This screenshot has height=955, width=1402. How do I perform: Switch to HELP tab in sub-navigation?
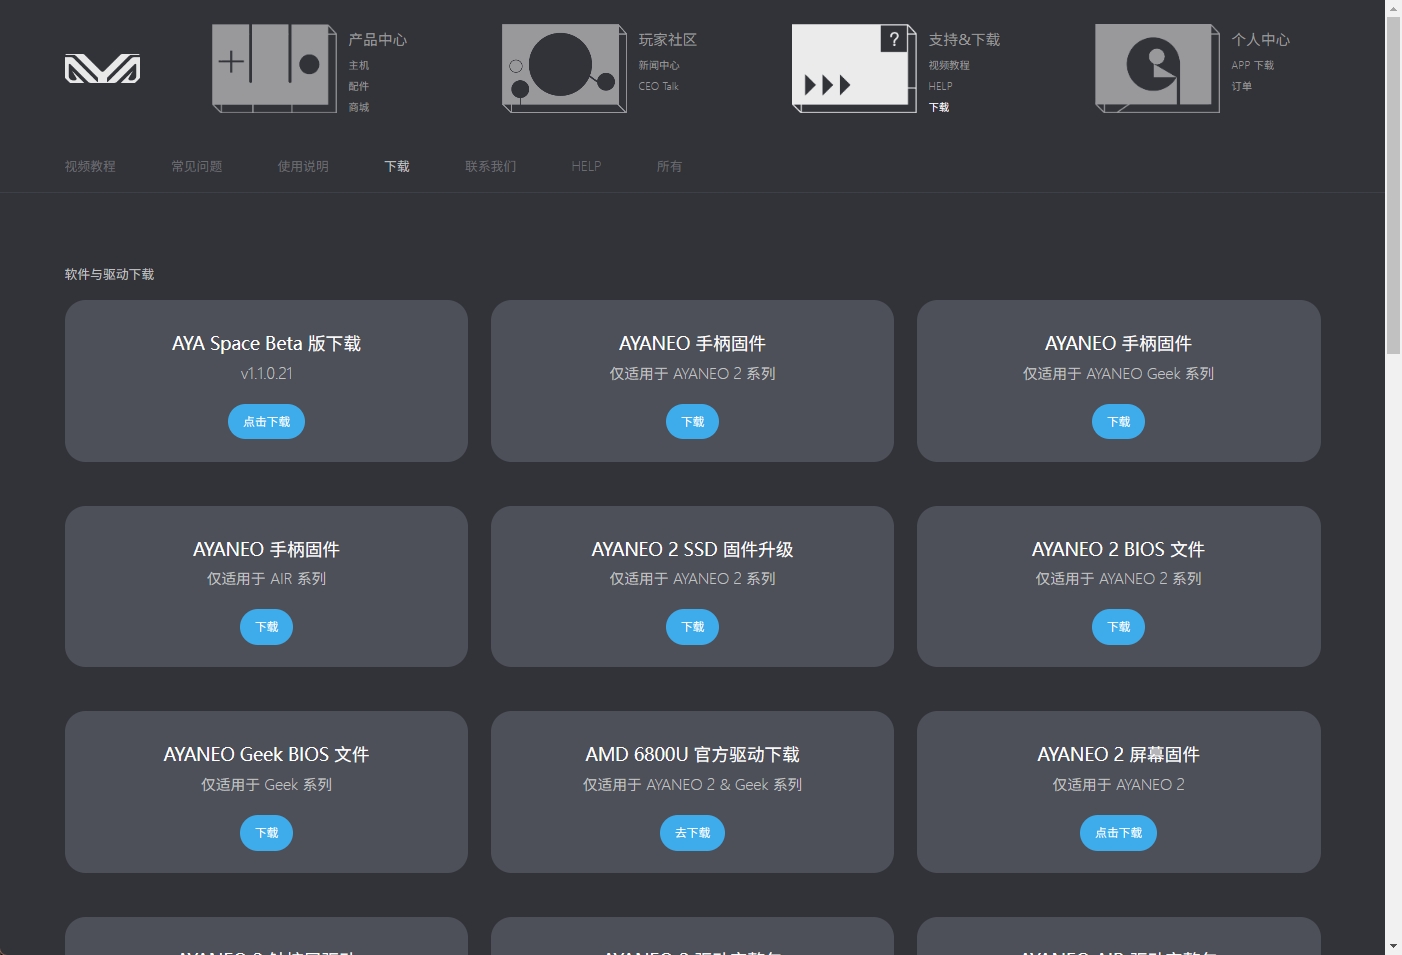pos(586,166)
